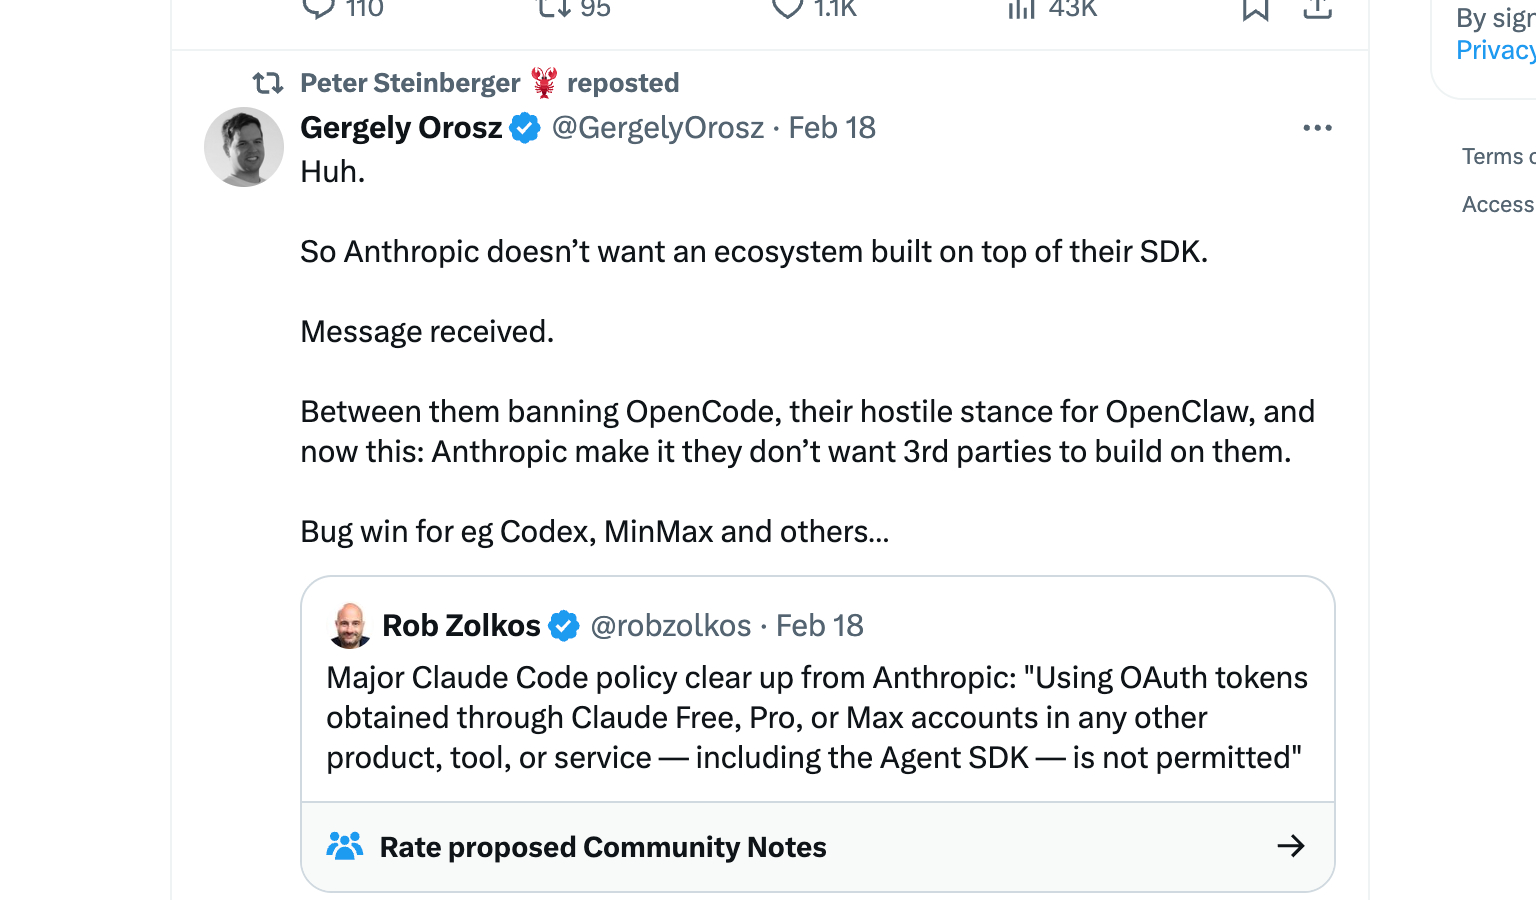1536x900 pixels.
Task: Click Peter Steinberger reposted label
Action: pos(489,83)
